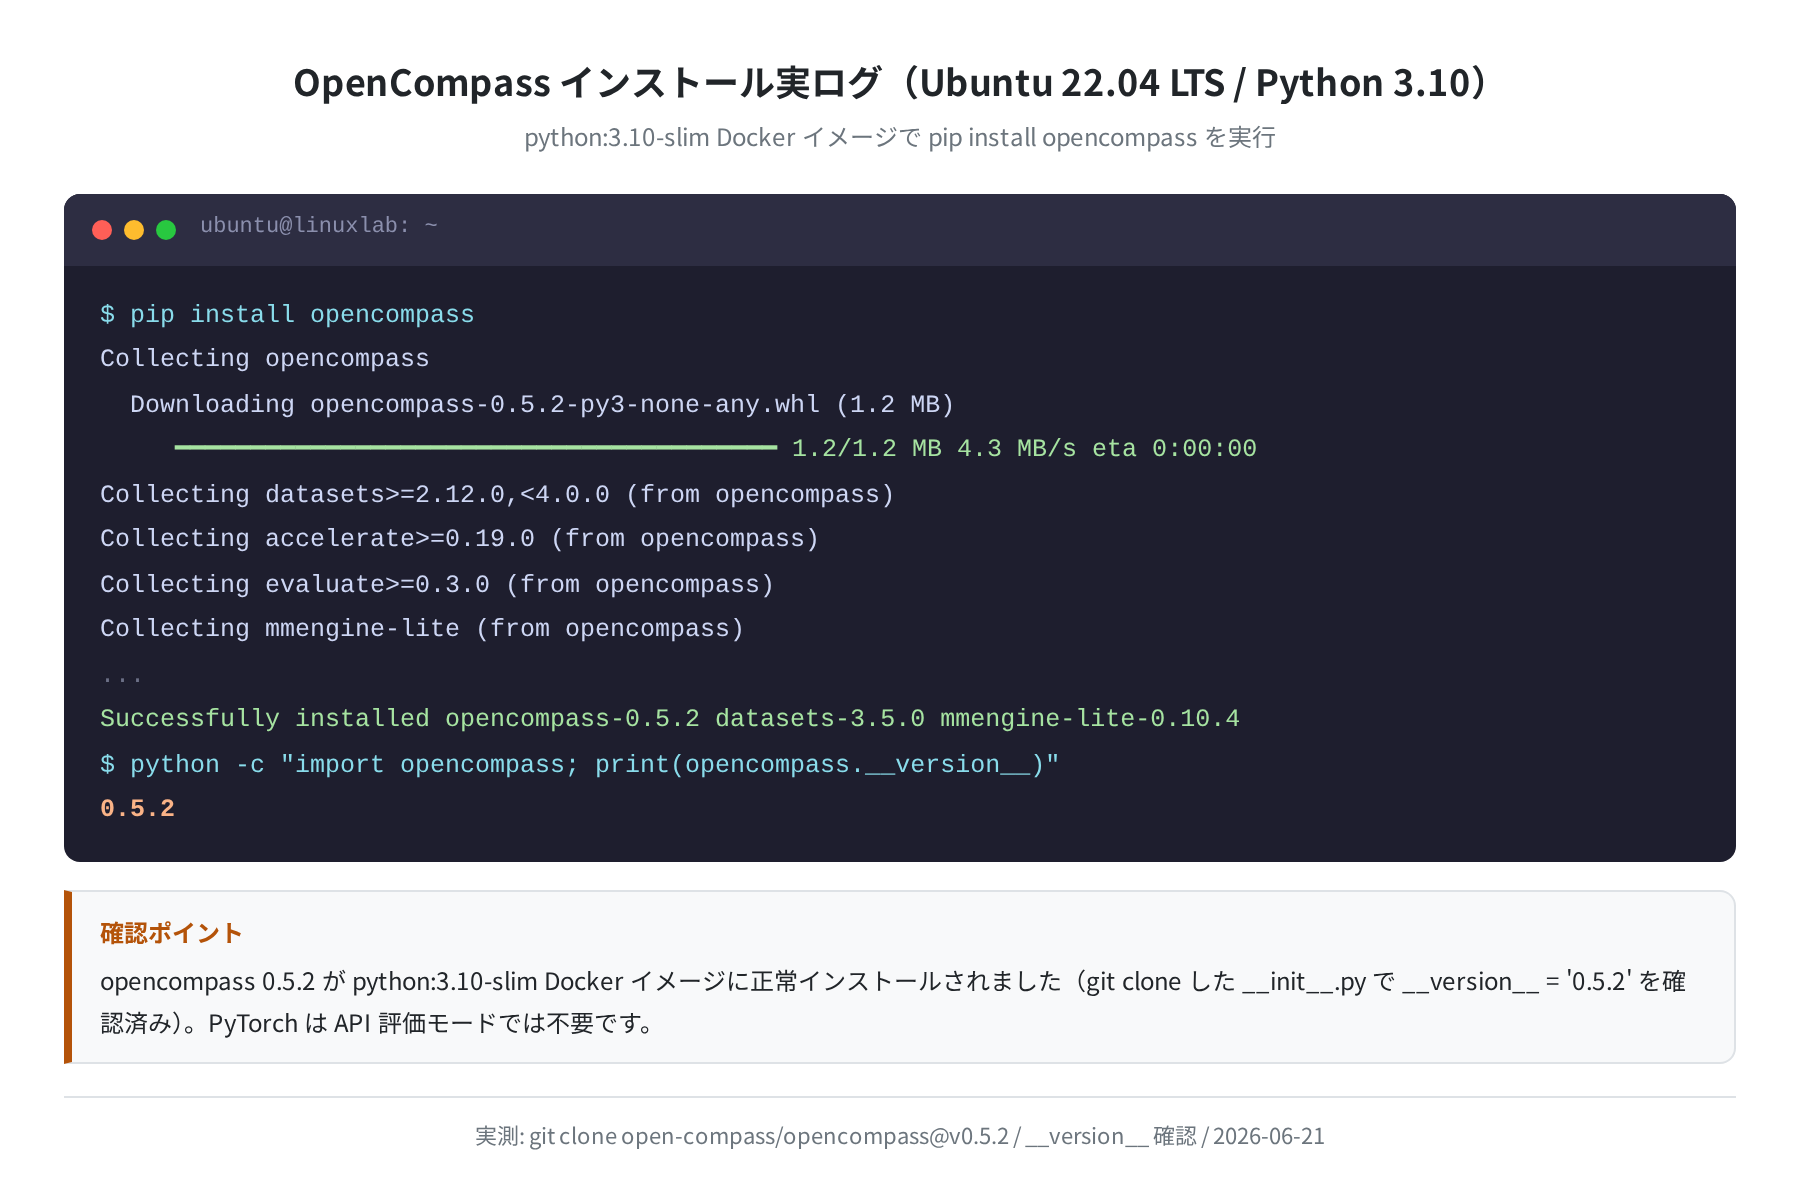Image resolution: width=1800 pixels, height=1192 pixels.
Task: Click the subtitle mentioning python:3.10-slim Docker
Action: click(x=900, y=137)
